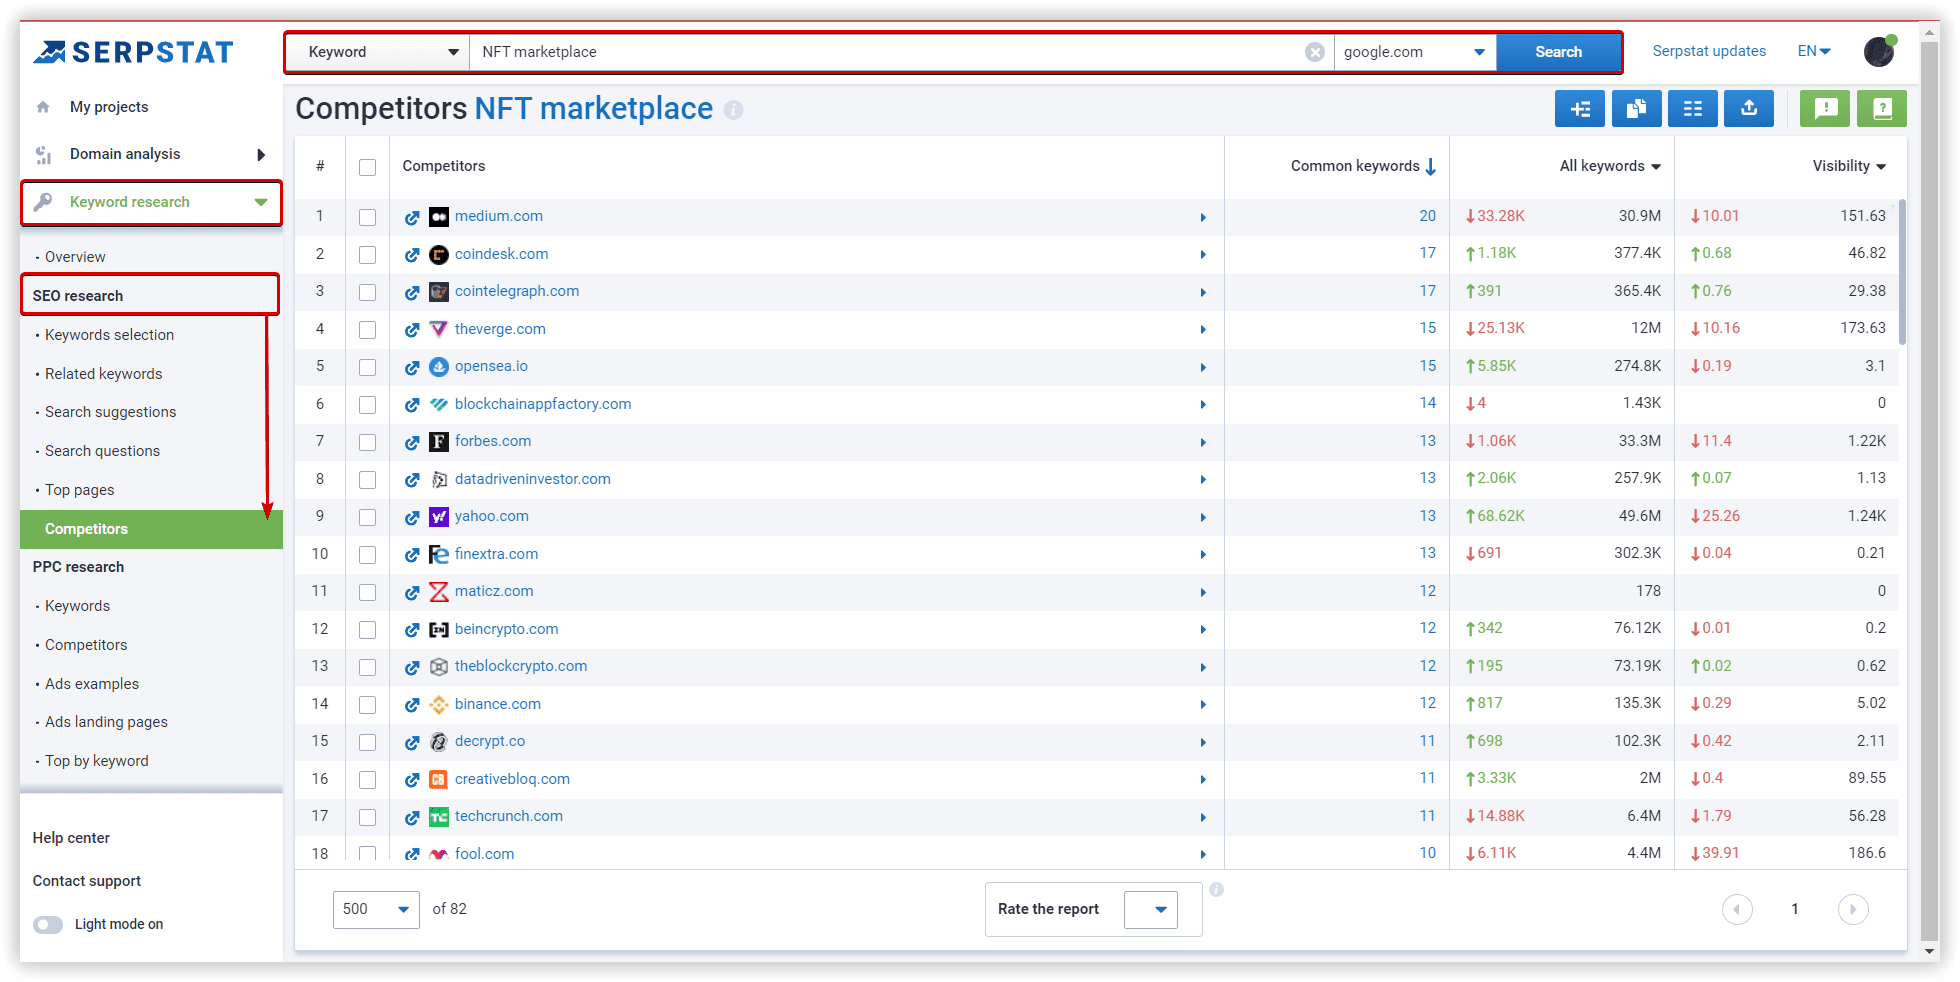This screenshot has width=1960, height=982.
Task: Click the copy report toolbar icon
Action: pyautogui.click(x=1637, y=109)
